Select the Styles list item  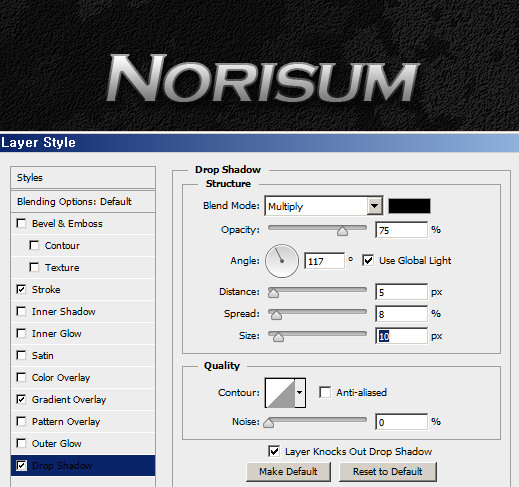83,178
